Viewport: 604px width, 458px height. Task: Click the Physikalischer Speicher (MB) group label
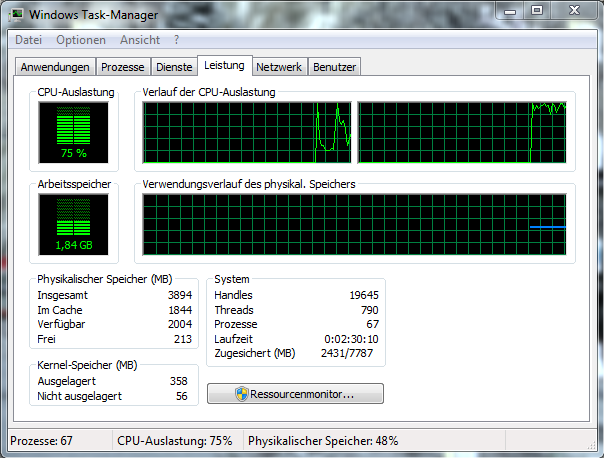(x=105, y=279)
